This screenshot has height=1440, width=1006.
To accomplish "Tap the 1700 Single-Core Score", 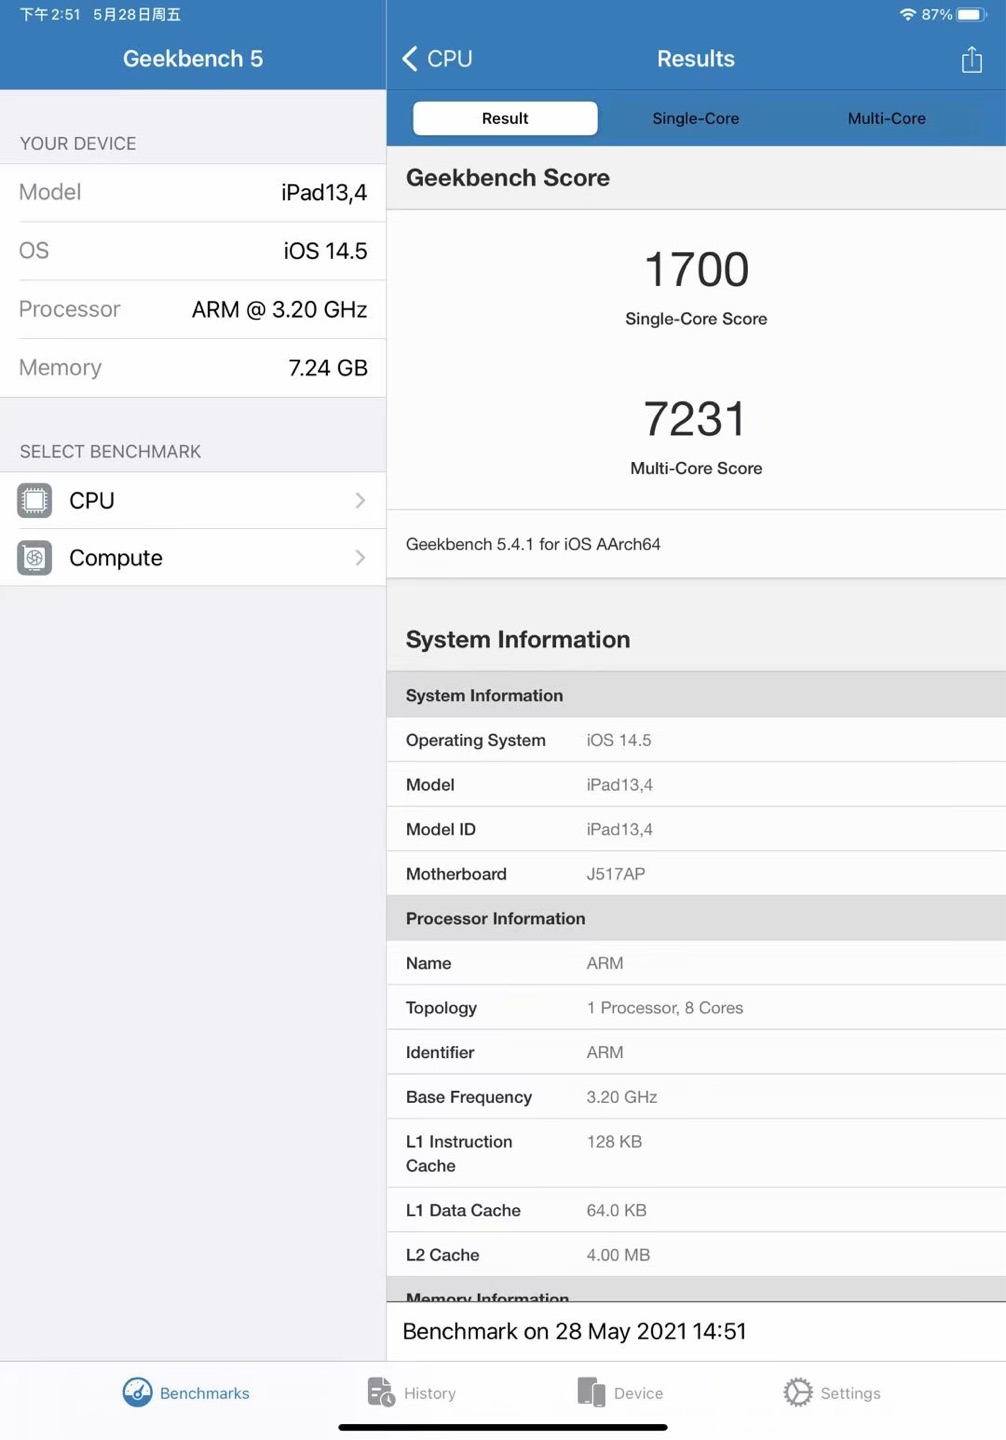I will (696, 270).
